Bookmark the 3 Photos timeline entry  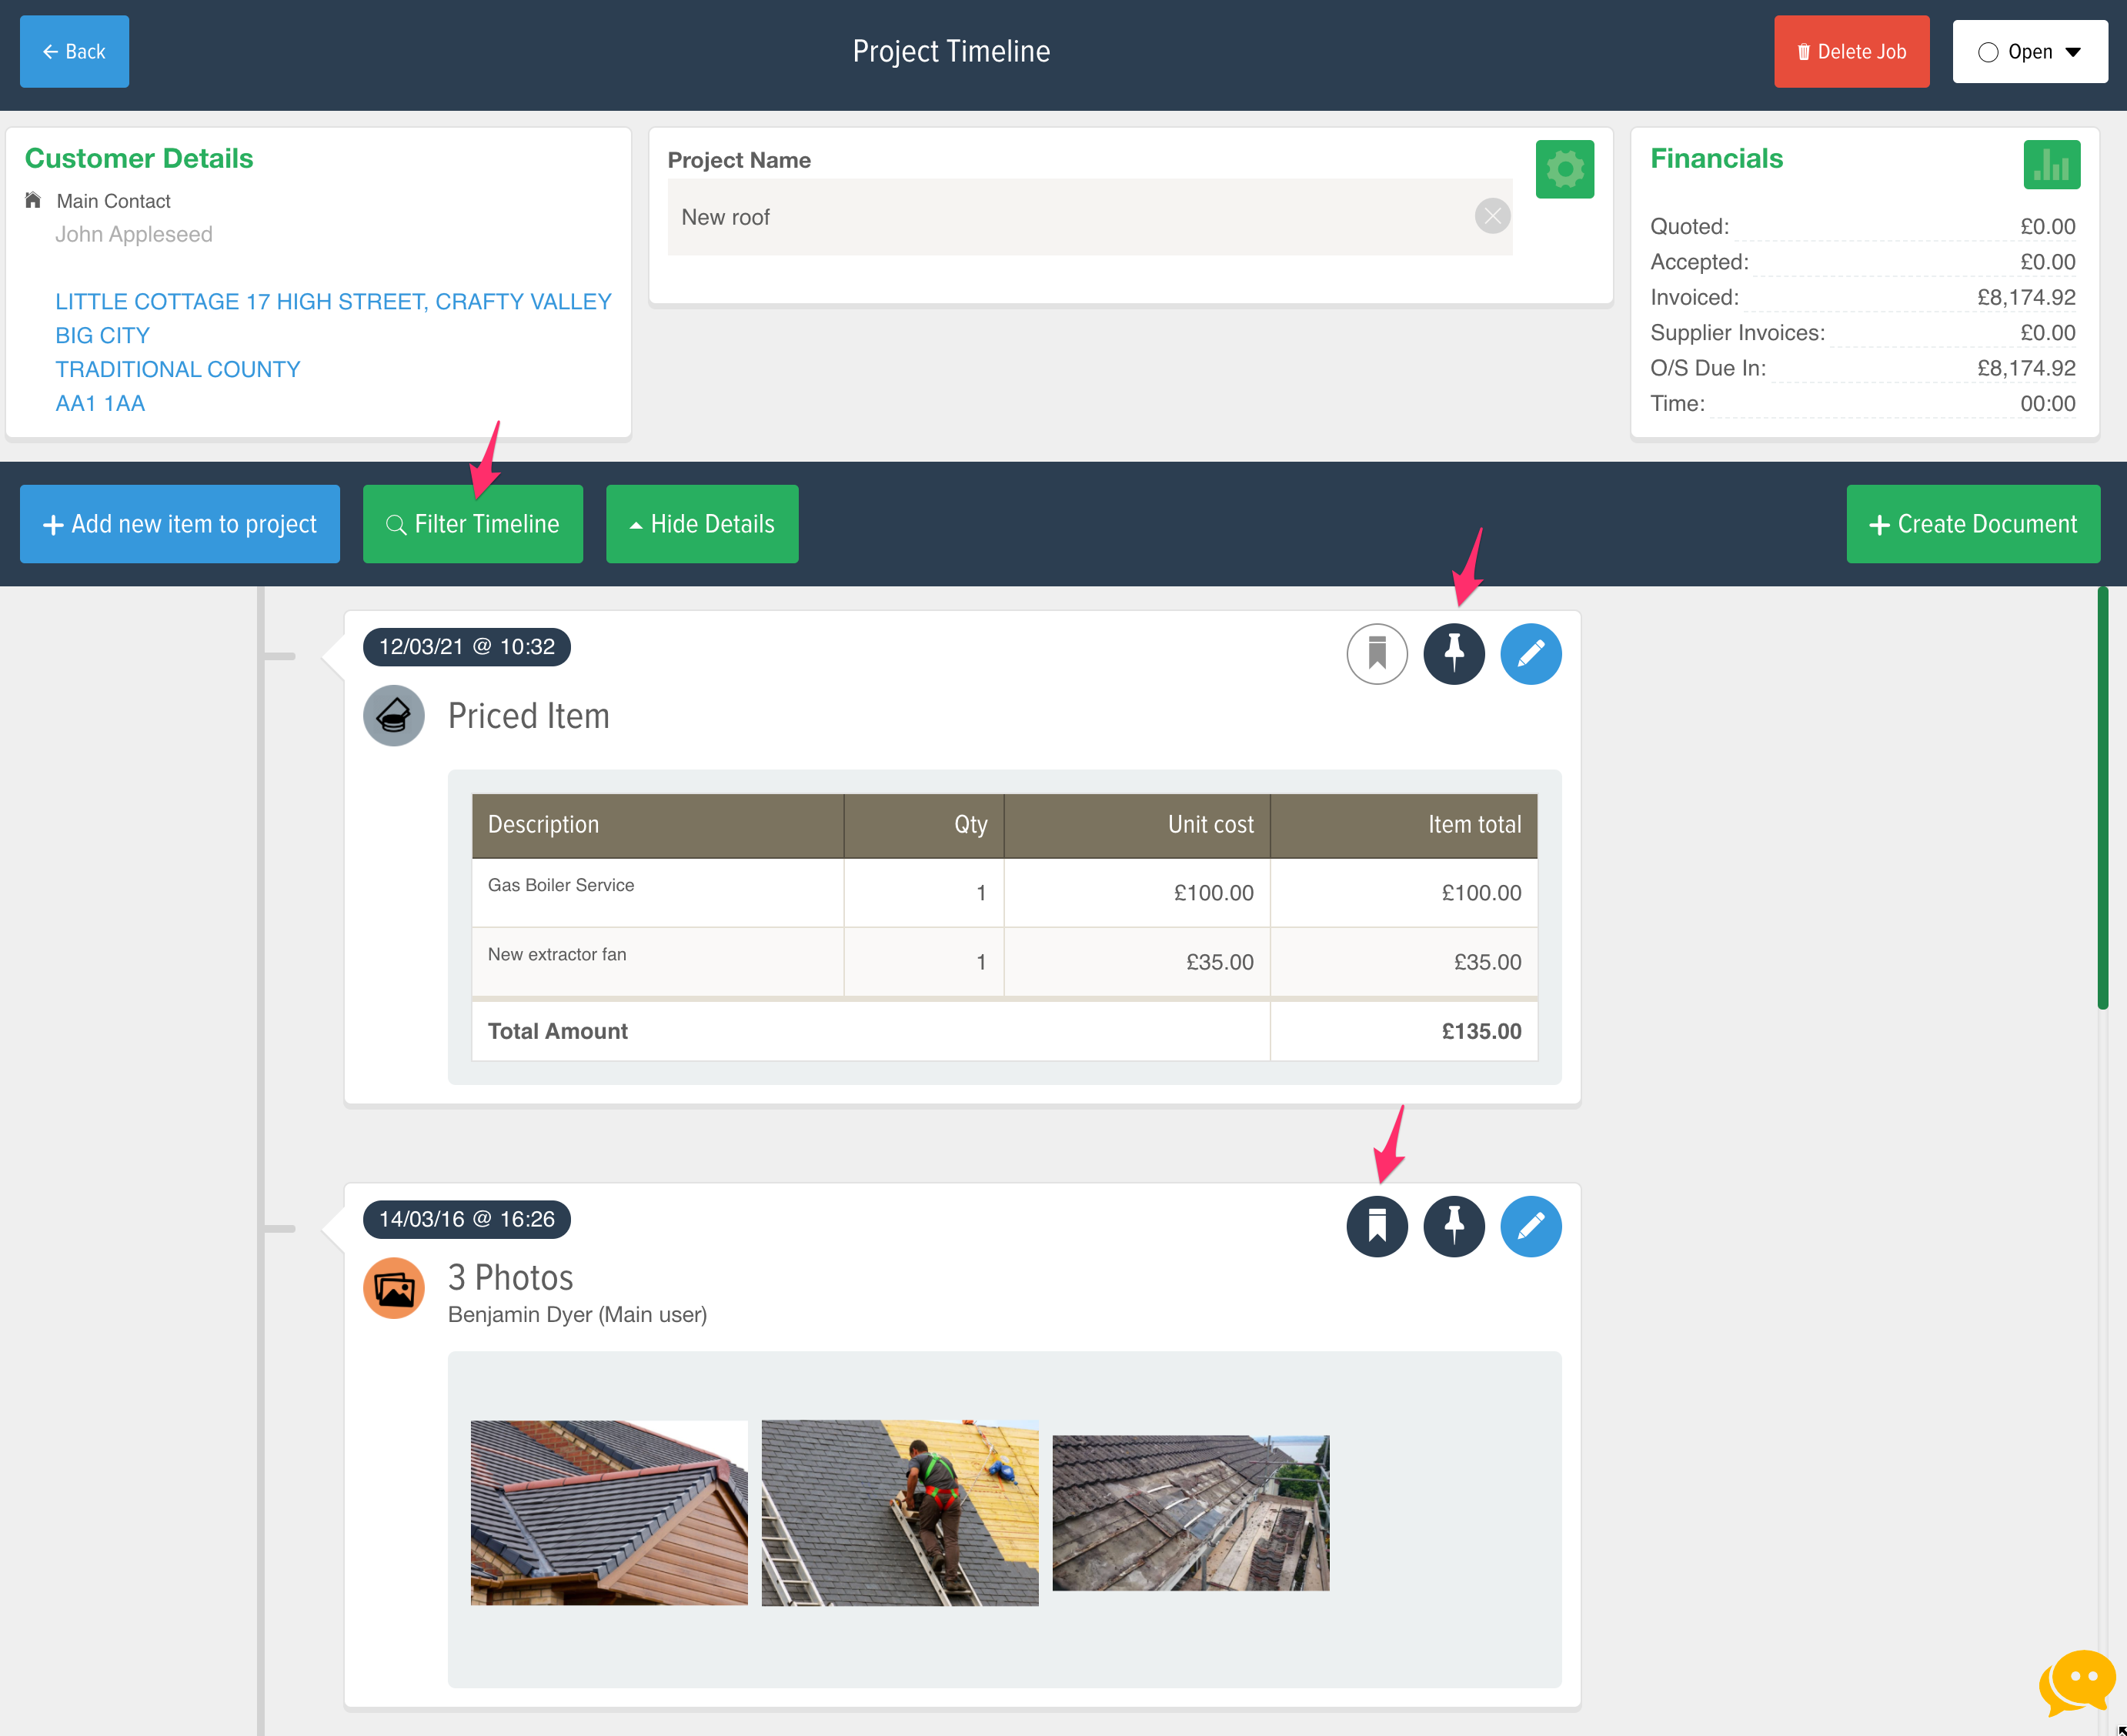click(1377, 1225)
